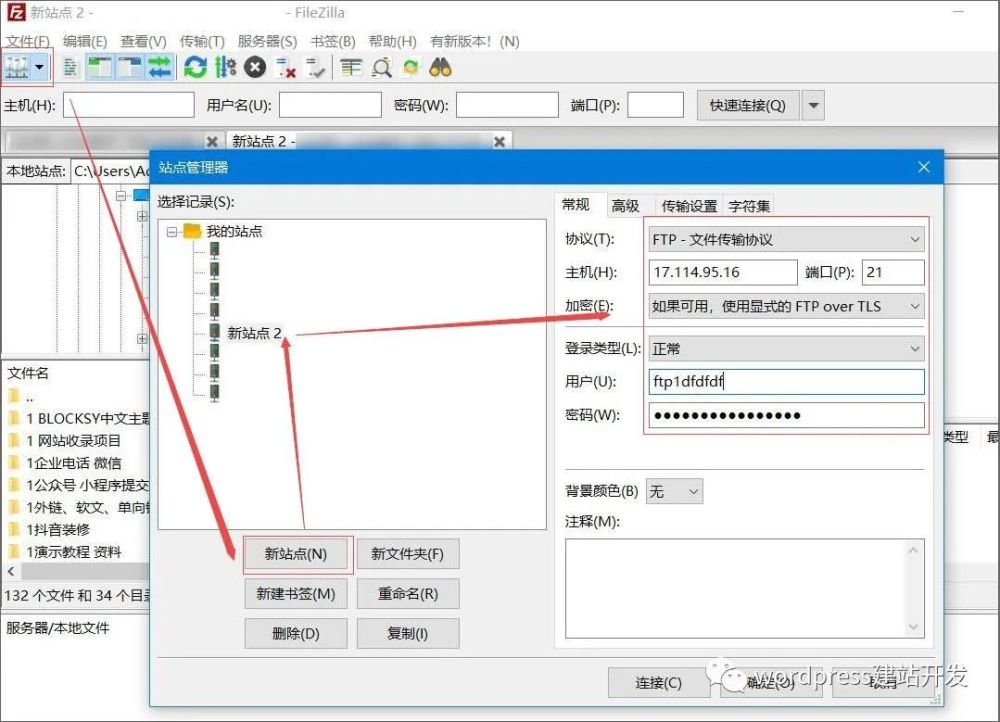Click the disconnect from server icon
Viewport: 1000px width, 722px height.
coord(285,67)
